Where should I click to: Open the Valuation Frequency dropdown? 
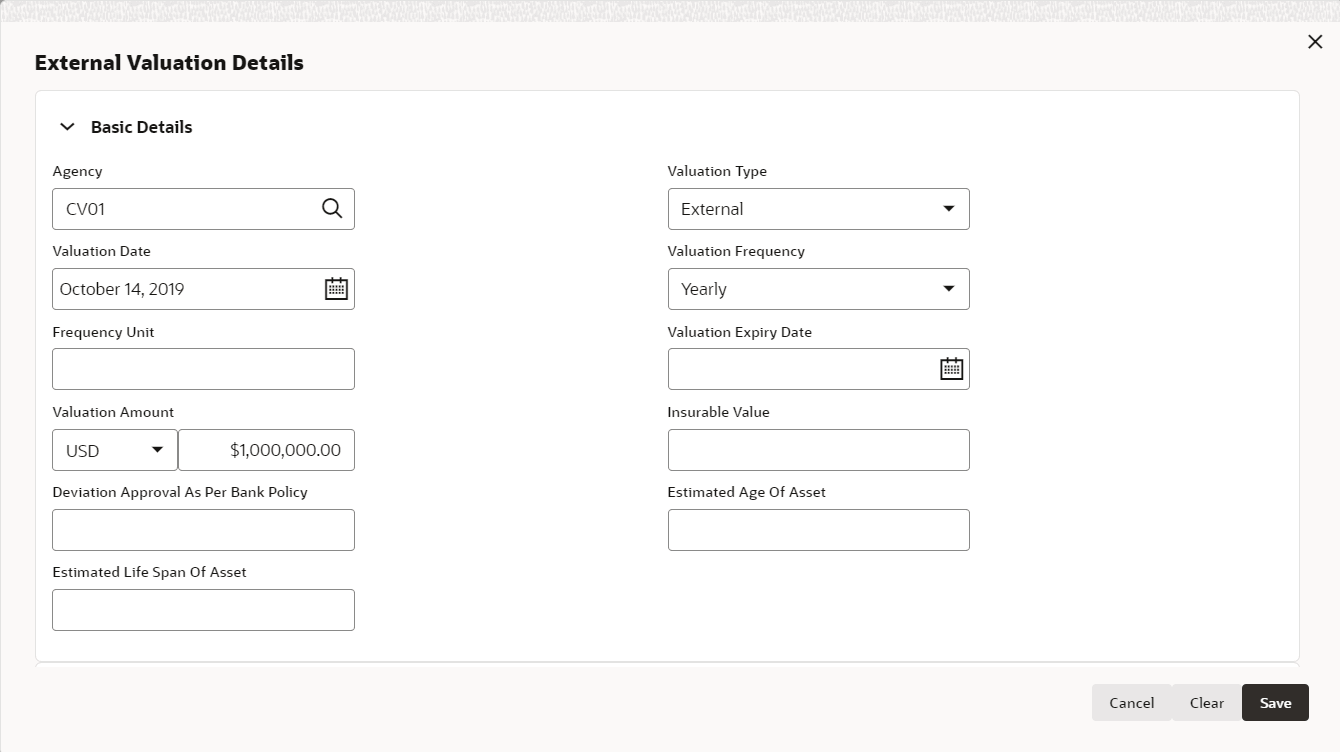(818, 289)
